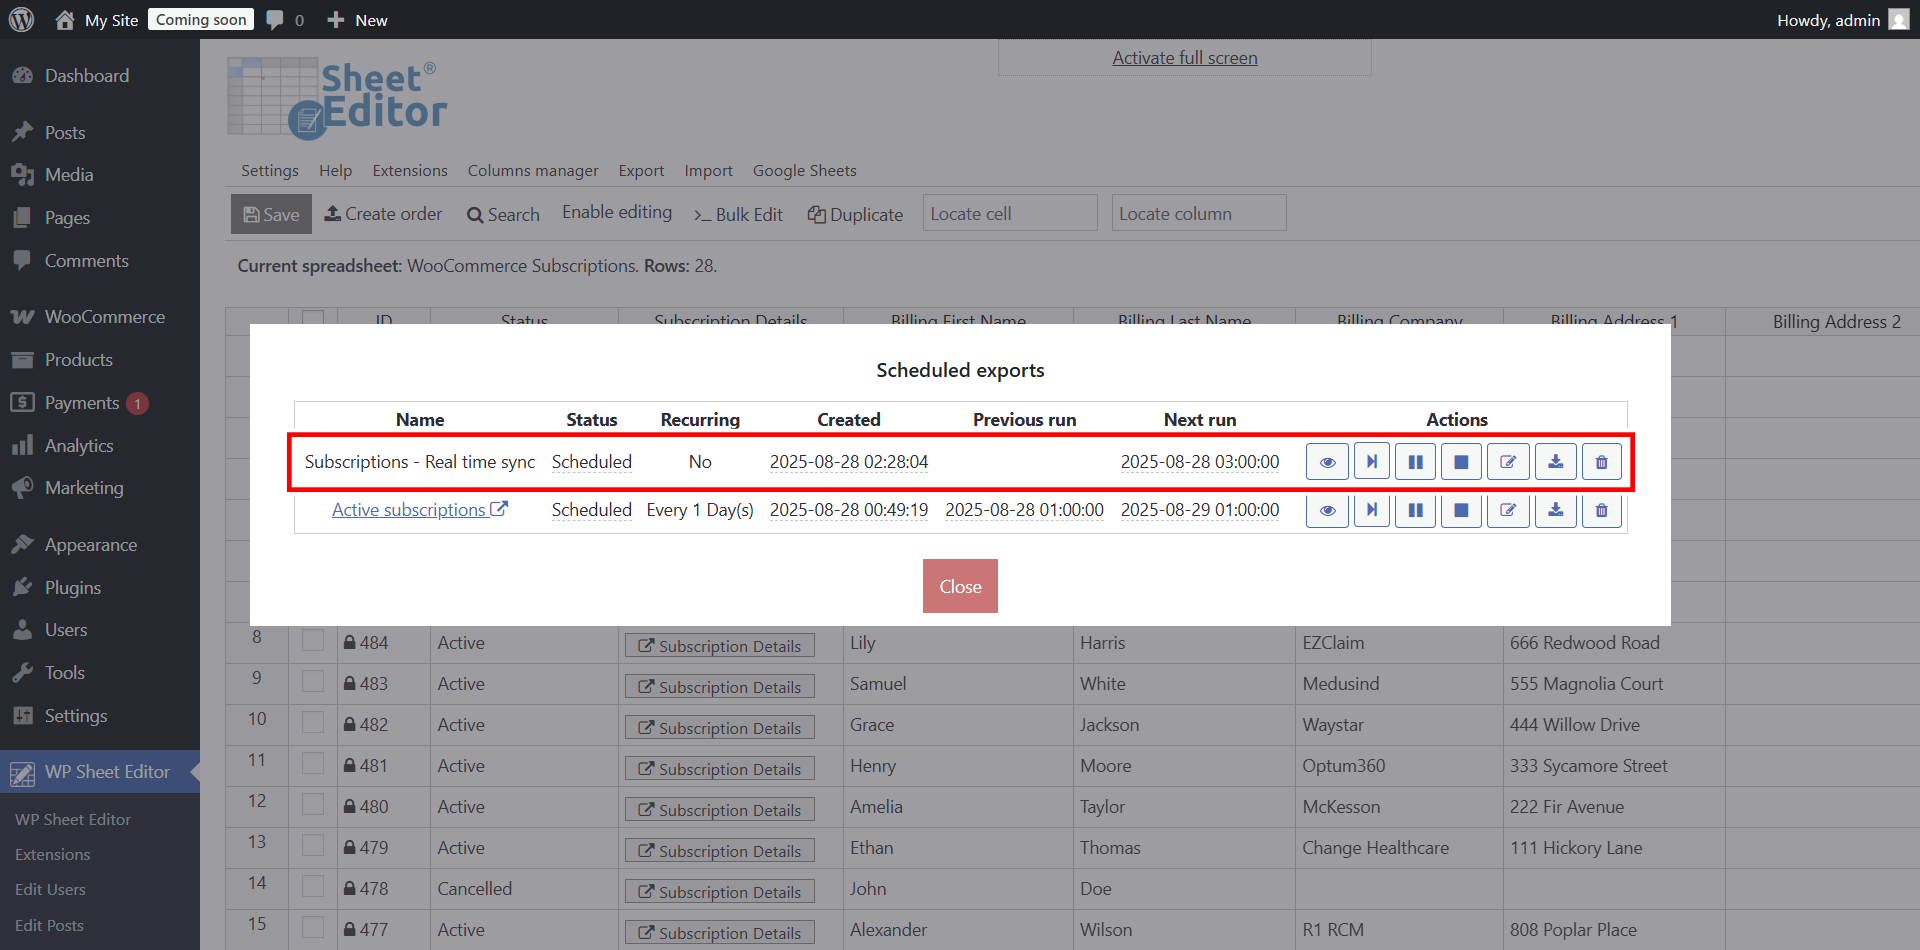Open Marketing in the sidebar

pyautogui.click(x=100, y=488)
